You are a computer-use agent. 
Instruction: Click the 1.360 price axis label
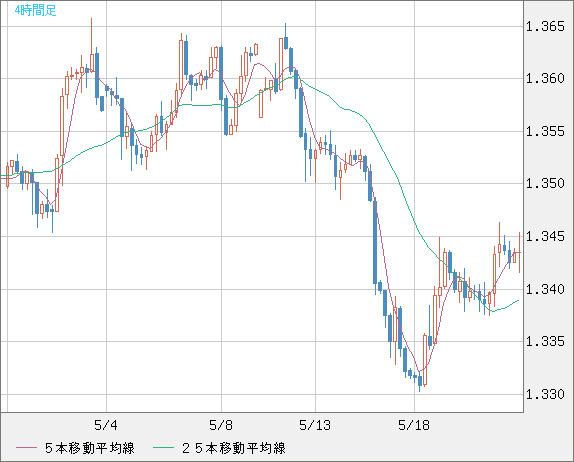point(545,78)
